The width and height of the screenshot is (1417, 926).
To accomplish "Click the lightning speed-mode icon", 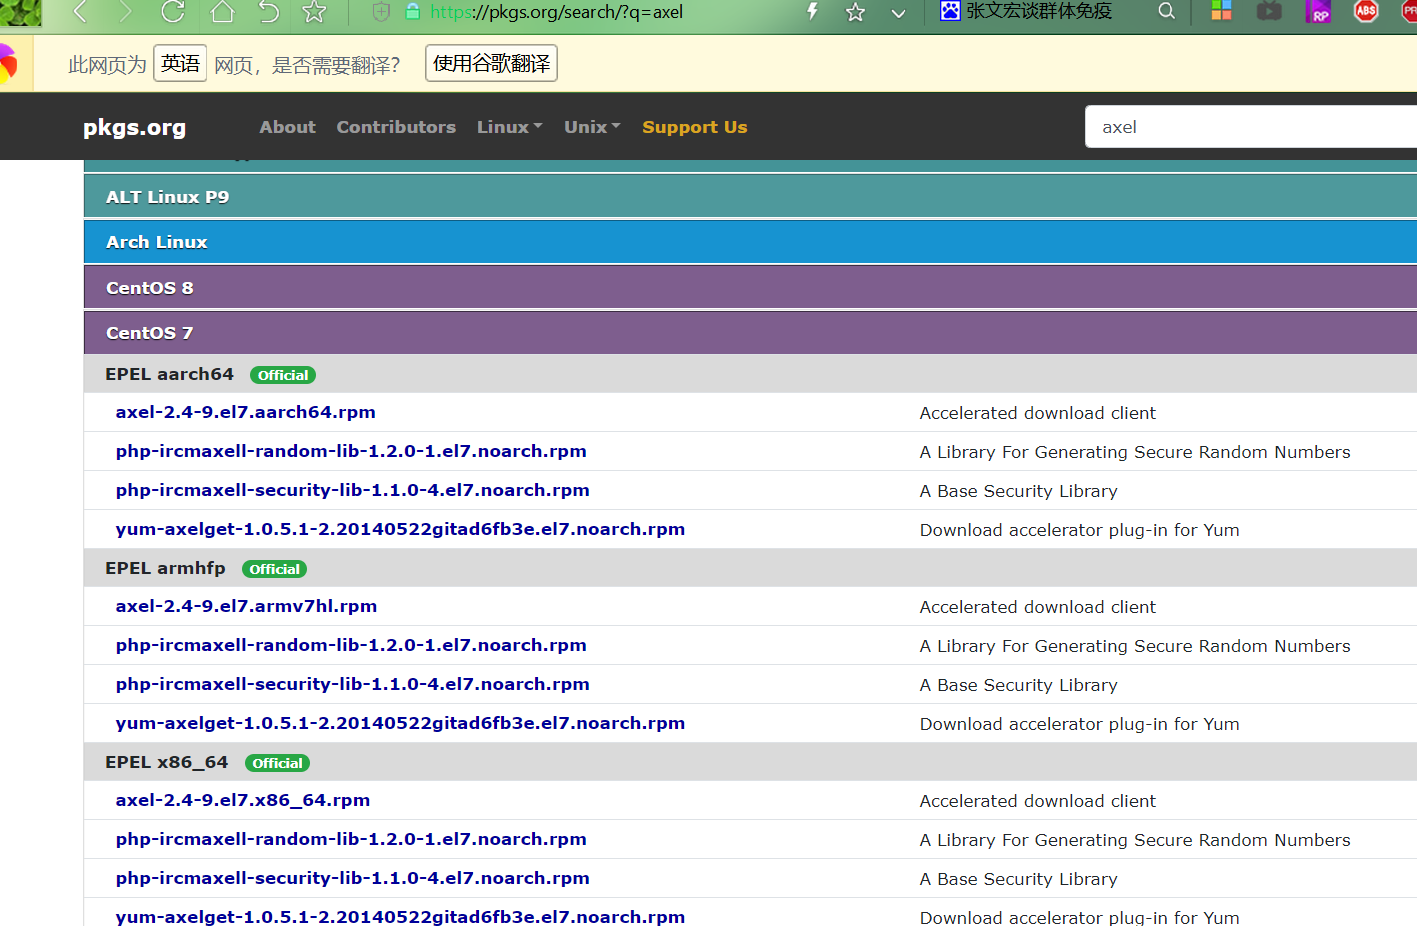I will pyautogui.click(x=812, y=12).
